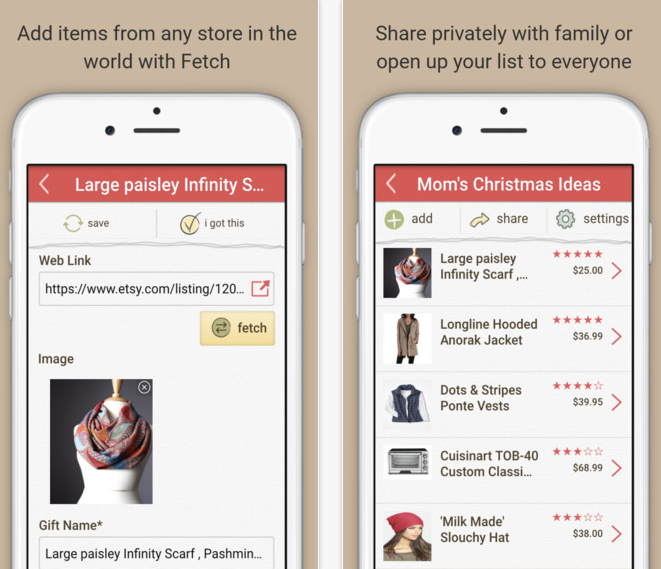
Task: Tap the save sync icon
Action: [x=73, y=223]
